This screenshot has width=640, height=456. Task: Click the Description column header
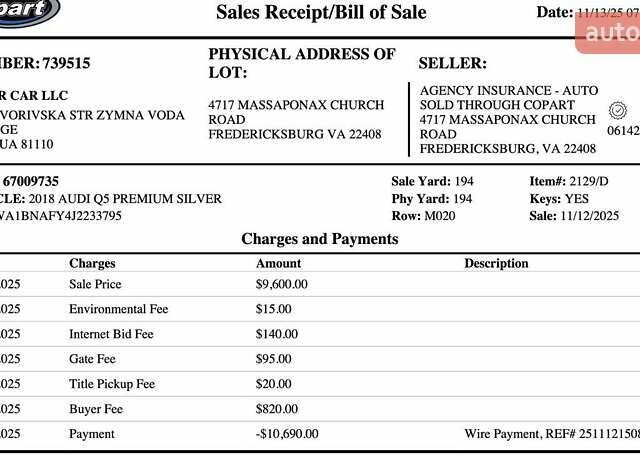[496, 263]
